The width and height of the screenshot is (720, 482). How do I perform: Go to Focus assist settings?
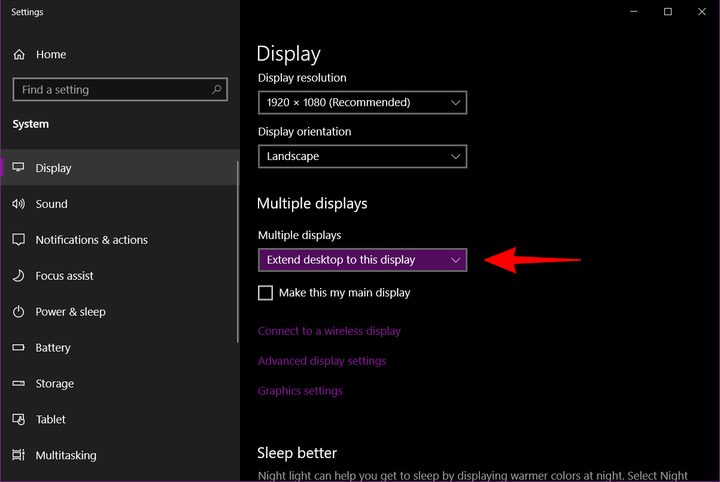pos(119,275)
